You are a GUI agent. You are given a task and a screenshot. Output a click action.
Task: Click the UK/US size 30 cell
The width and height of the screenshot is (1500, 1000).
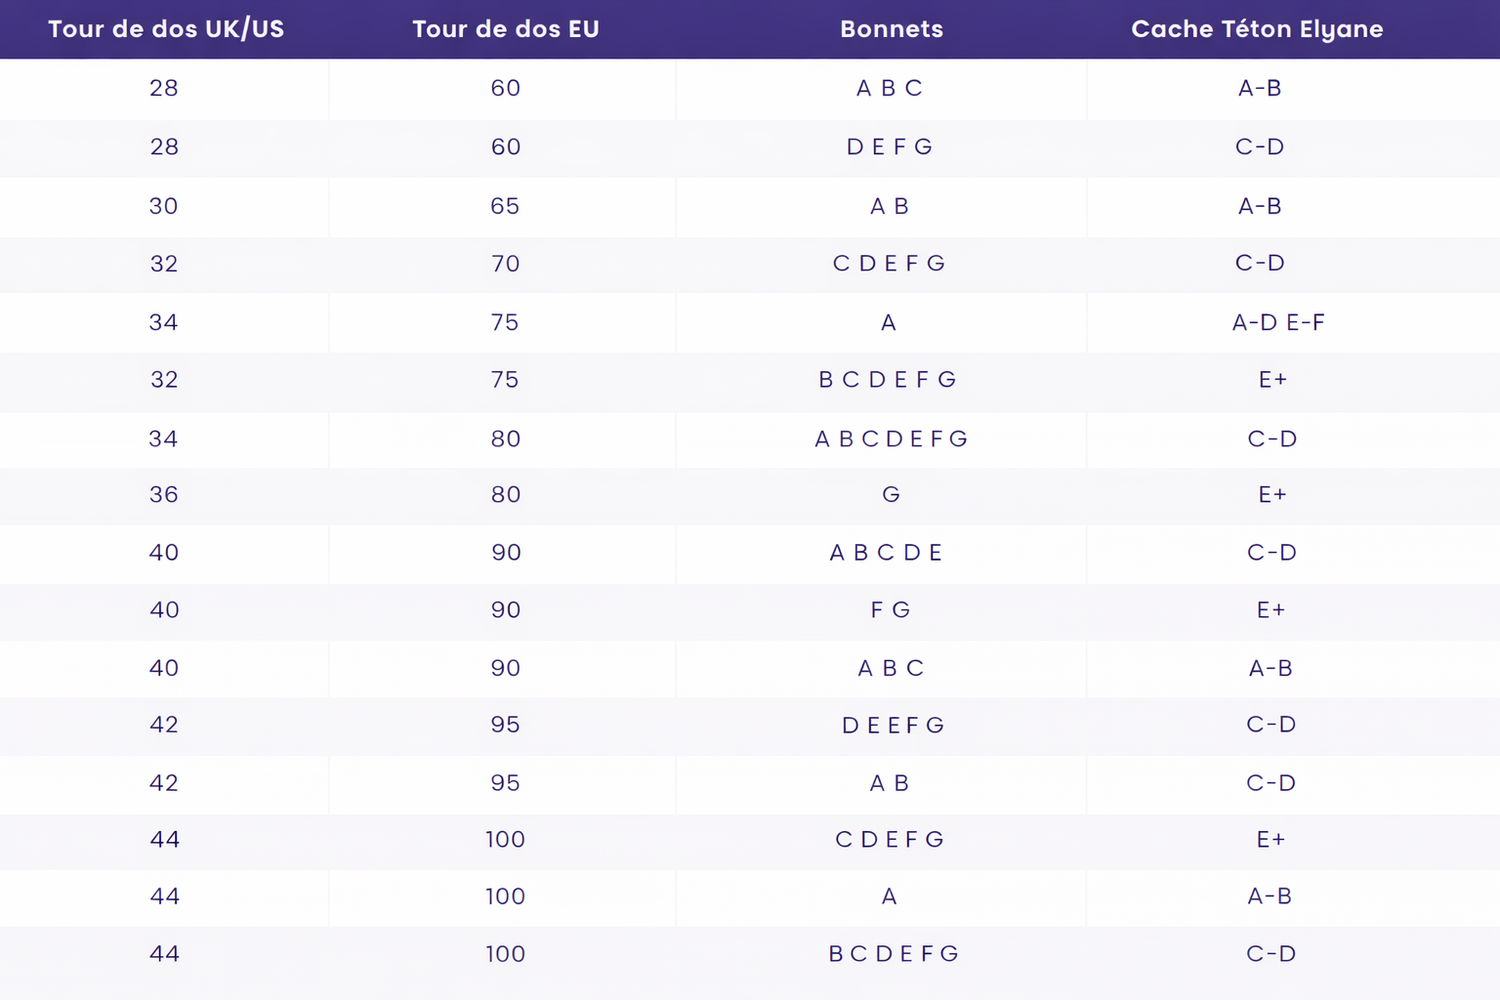click(x=164, y=206)
